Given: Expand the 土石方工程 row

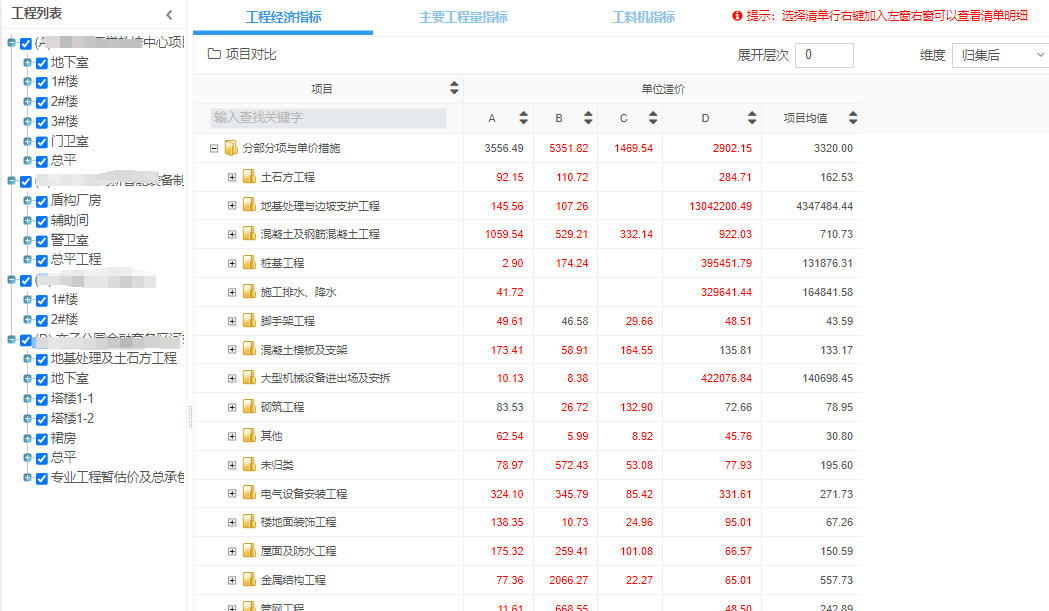Looking at the screenshot, I should point(231,177).
